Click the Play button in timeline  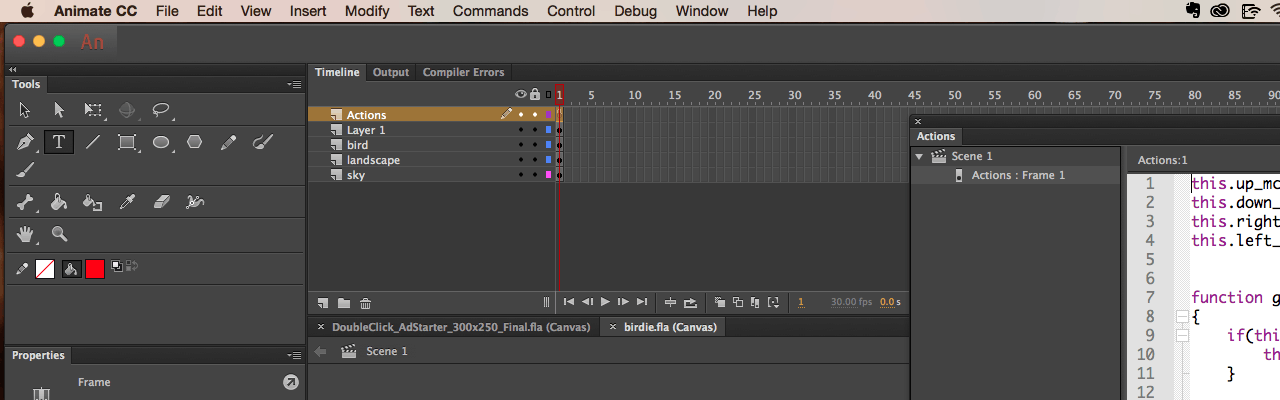[605, 302]
